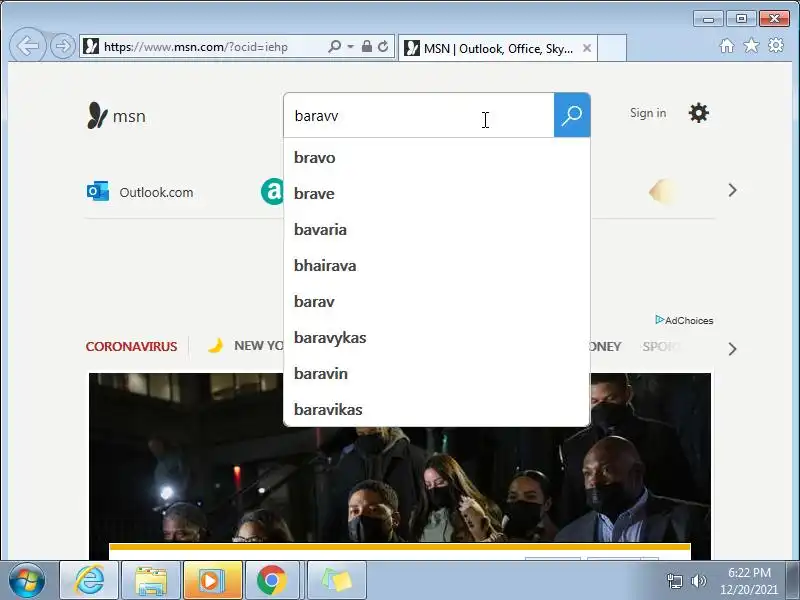Viewport: 800px width, 600px height.
Task: Expand news categories with right chevron
Action: coord(733,349)
